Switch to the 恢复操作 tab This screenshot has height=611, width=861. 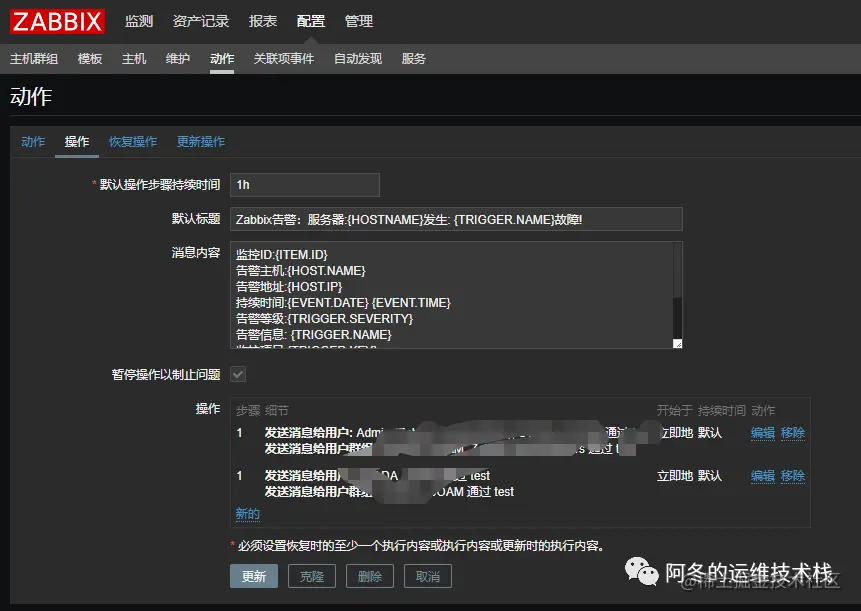click(132, 141)
